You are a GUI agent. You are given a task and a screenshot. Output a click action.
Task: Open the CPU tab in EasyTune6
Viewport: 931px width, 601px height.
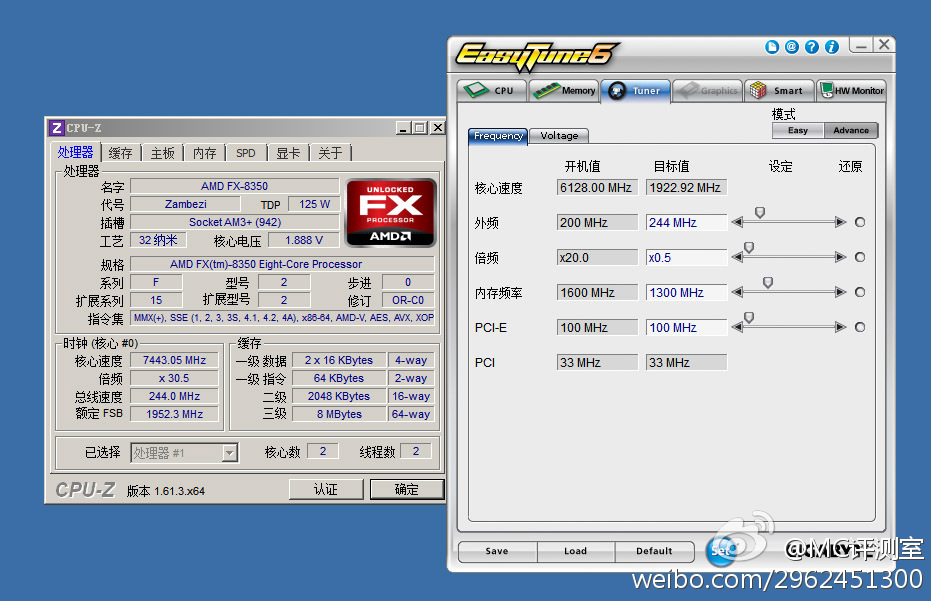[492, 91]
